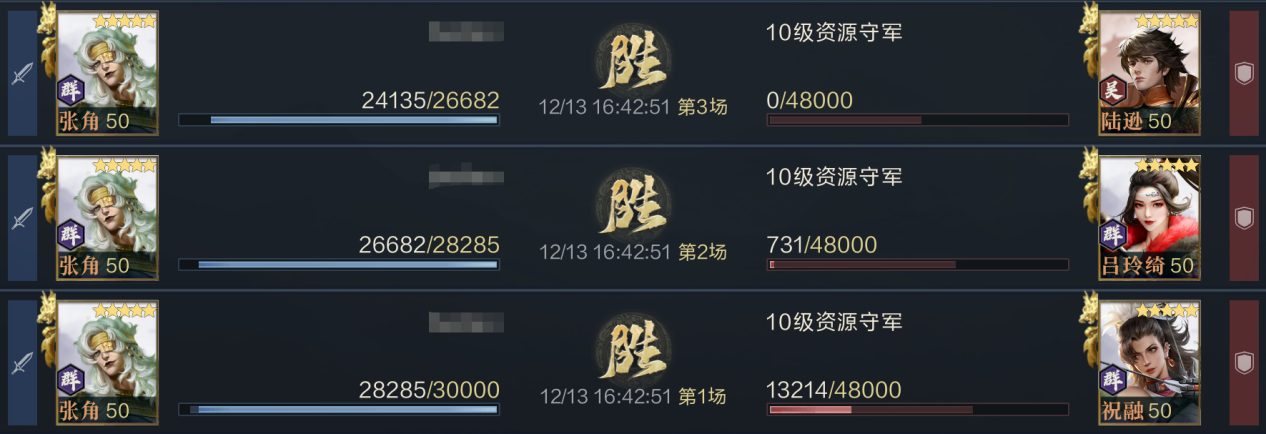Click the blurred player name in the first row
Viewport: 1266px width, 434px height.
point(465,32)
